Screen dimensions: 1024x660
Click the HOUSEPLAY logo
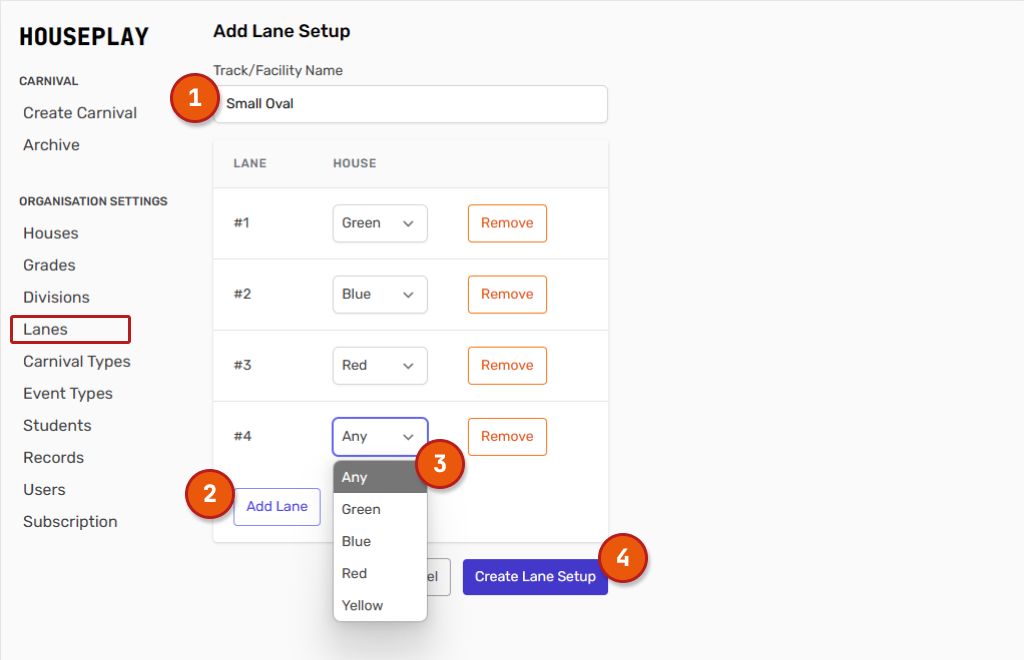(84, 37)
